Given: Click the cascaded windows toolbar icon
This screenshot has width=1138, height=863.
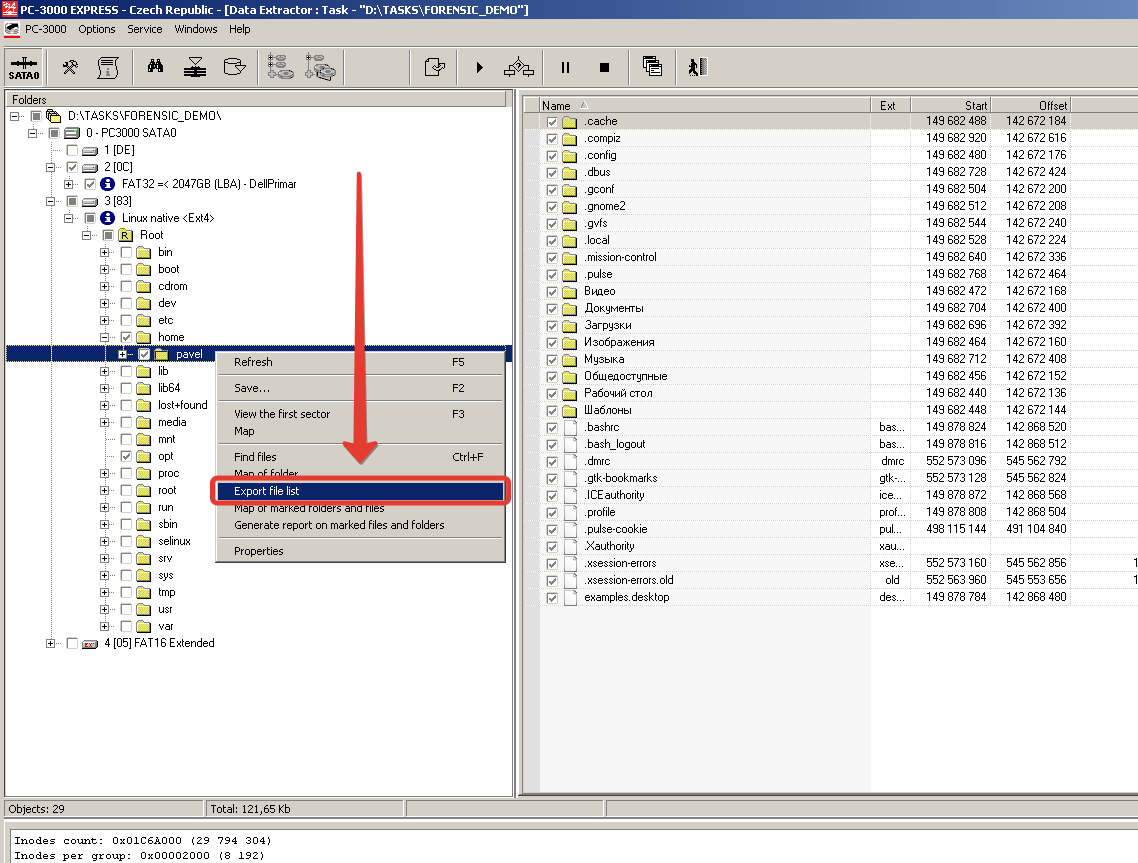Looking at the screenshot, I should (652, 67).
